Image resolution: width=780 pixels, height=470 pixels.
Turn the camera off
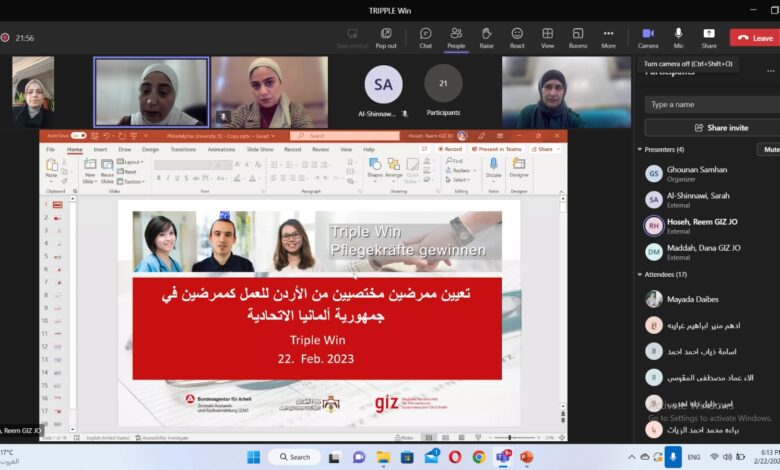coord(648,38)
